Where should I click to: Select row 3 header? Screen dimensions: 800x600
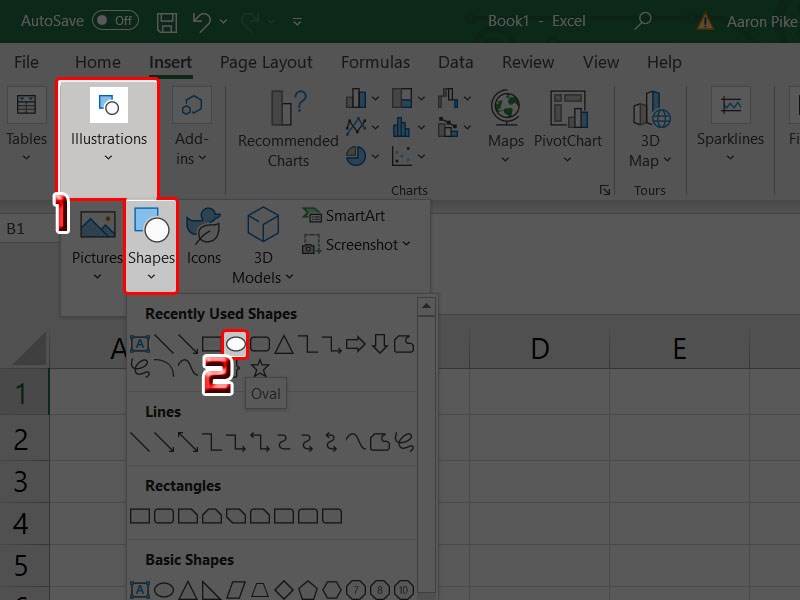pos(22,481)
